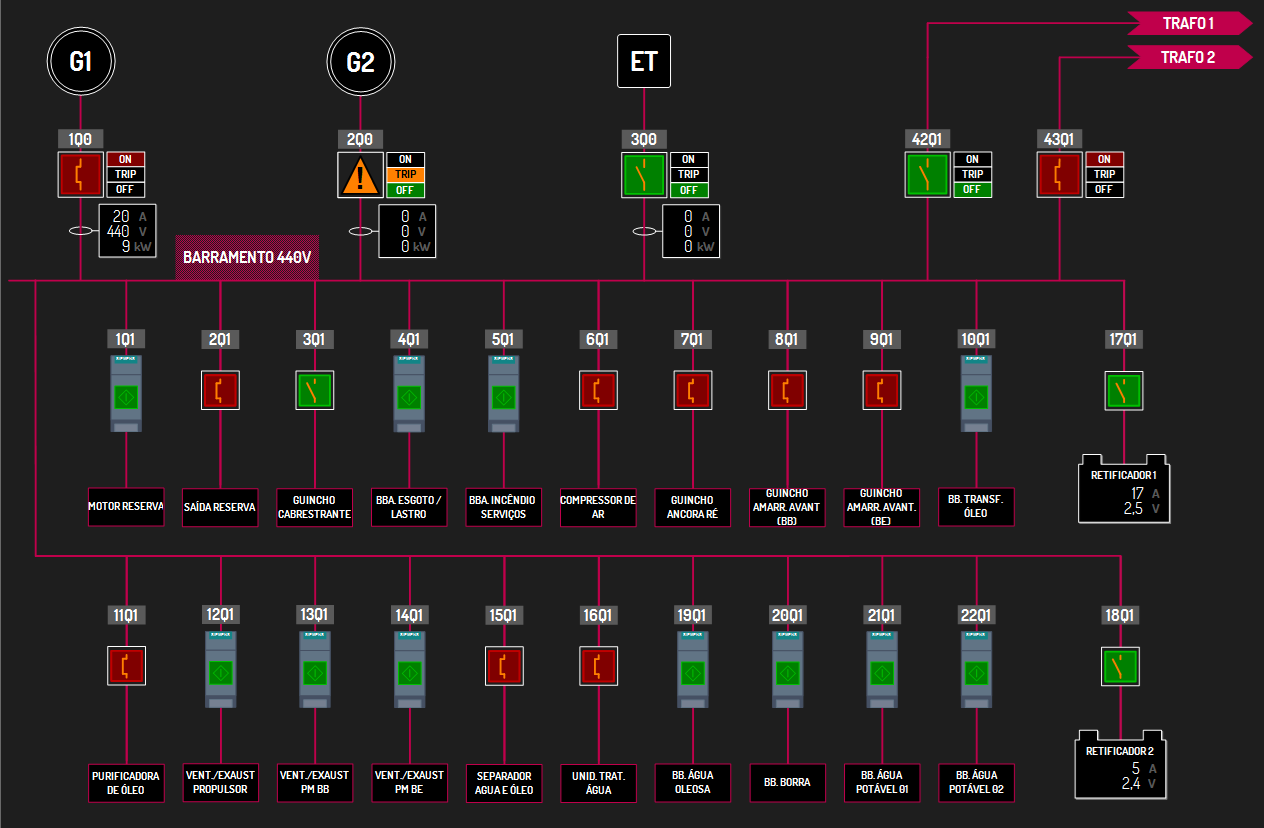
Task: Open the RETIFICADOR 1 readings box
Action: 1123,492
